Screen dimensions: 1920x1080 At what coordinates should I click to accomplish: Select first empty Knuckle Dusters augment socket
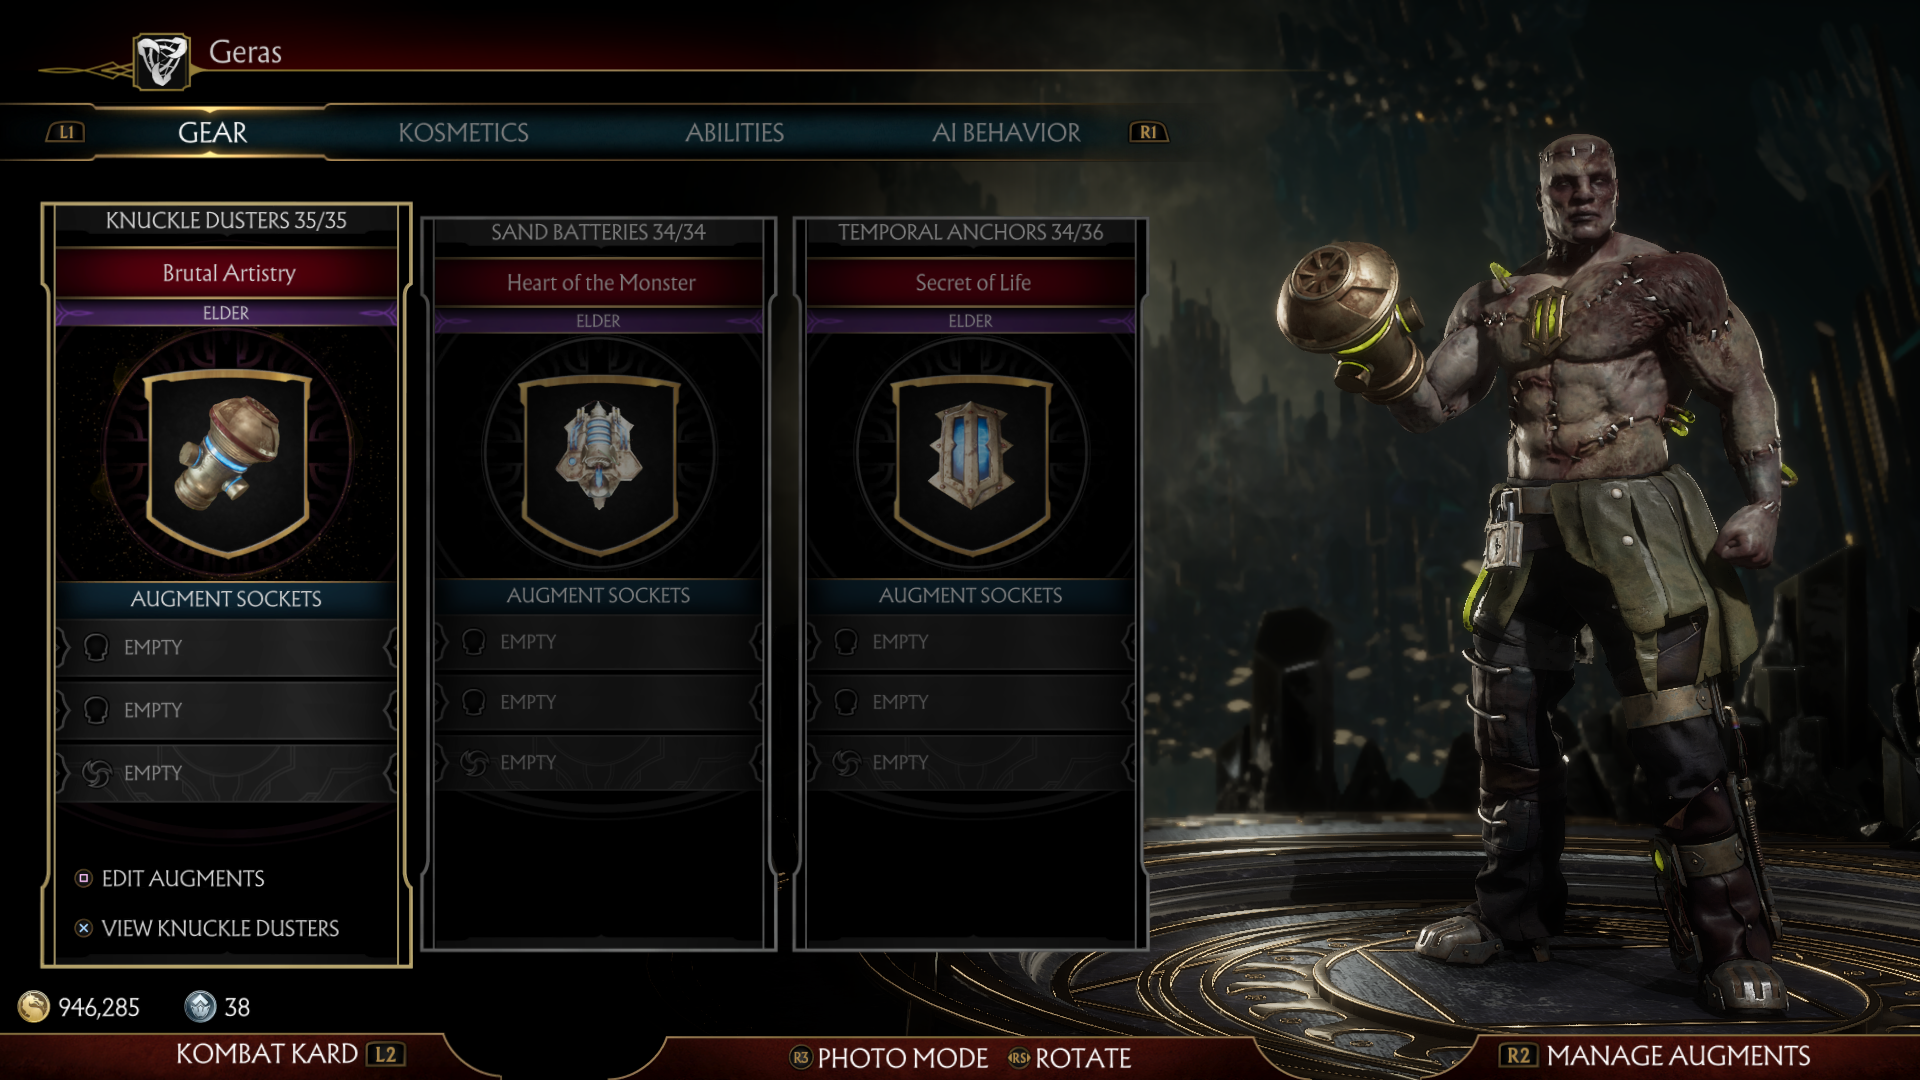(x=226, y=647)
